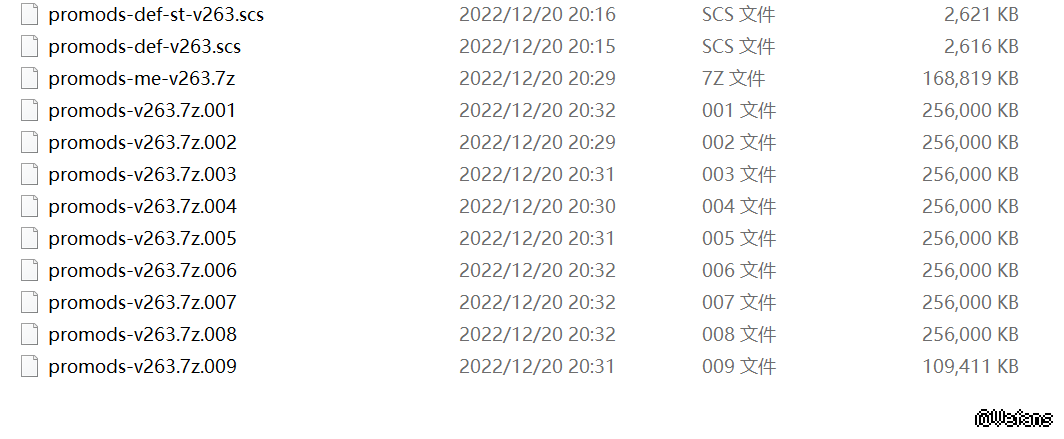
Task: Select the promods-me-v263.7z file icon
Action: (29, 79)
